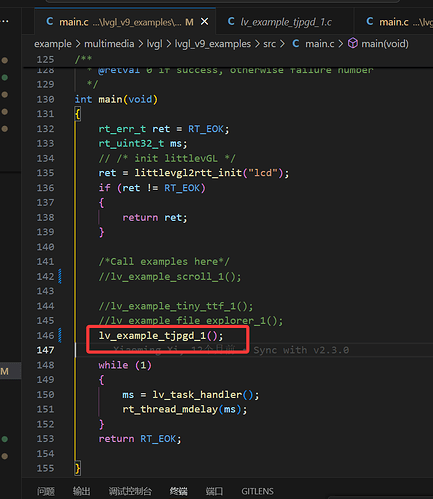Expand the 'lvgl_v9_examples' breadcrumb

point(213,44)
